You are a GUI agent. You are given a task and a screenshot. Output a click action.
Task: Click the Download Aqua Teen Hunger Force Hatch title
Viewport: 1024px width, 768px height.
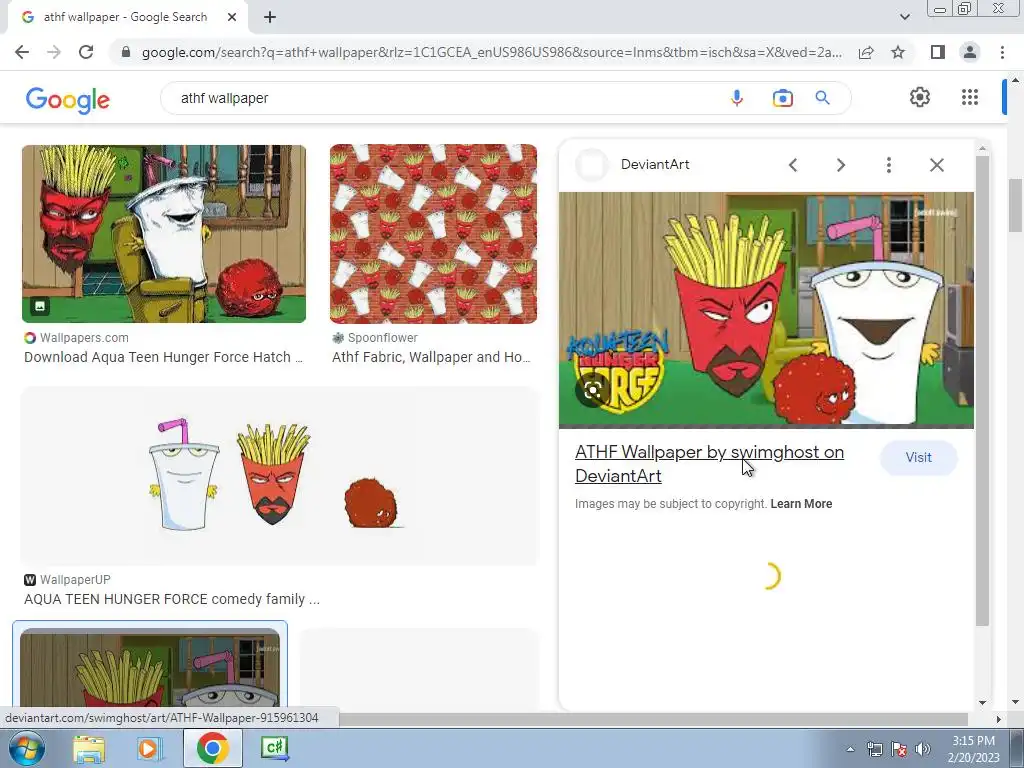pos(163,357)
